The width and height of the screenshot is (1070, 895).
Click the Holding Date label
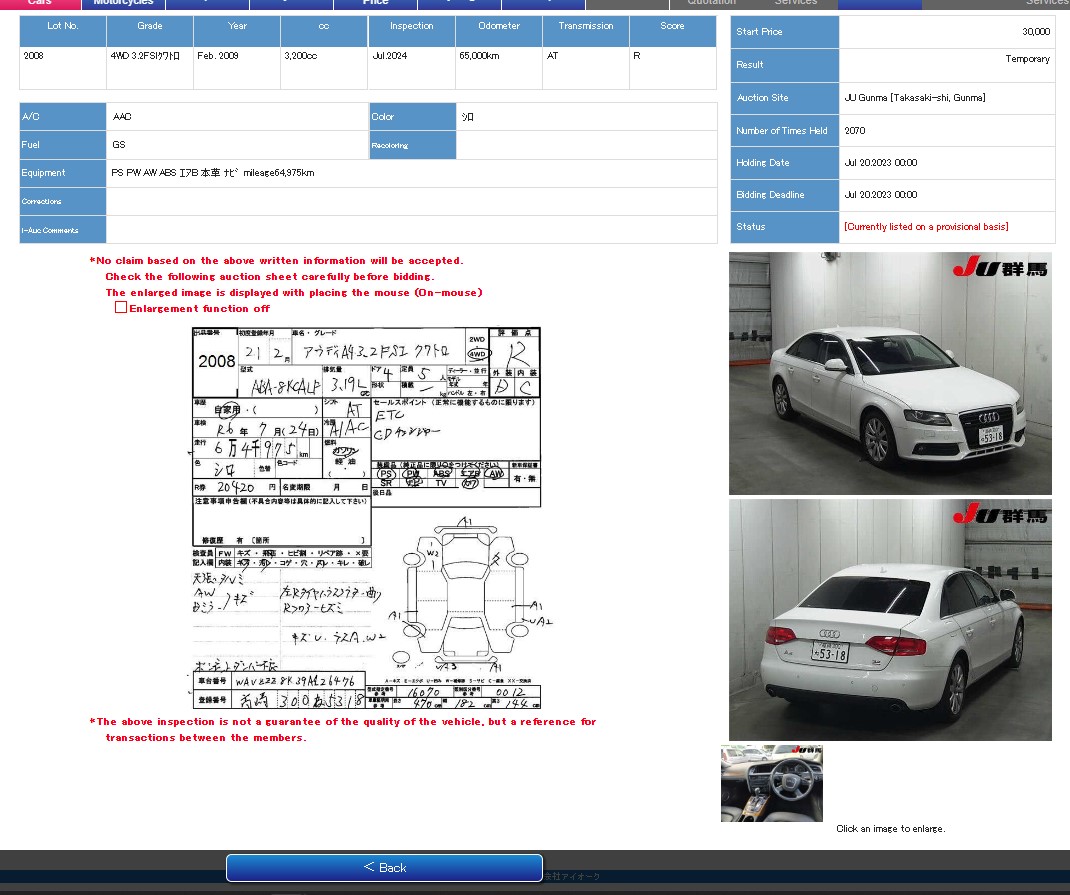785,162
